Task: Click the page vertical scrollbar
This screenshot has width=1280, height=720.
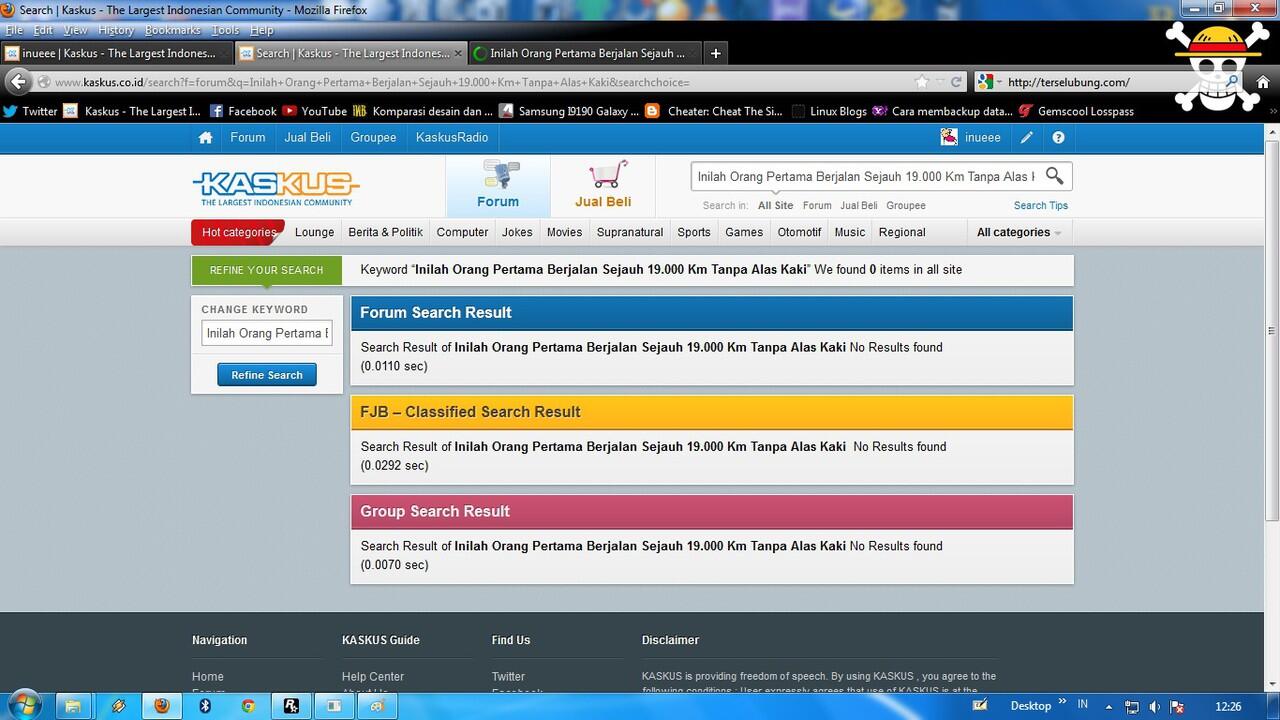Action: [1272, 330]
